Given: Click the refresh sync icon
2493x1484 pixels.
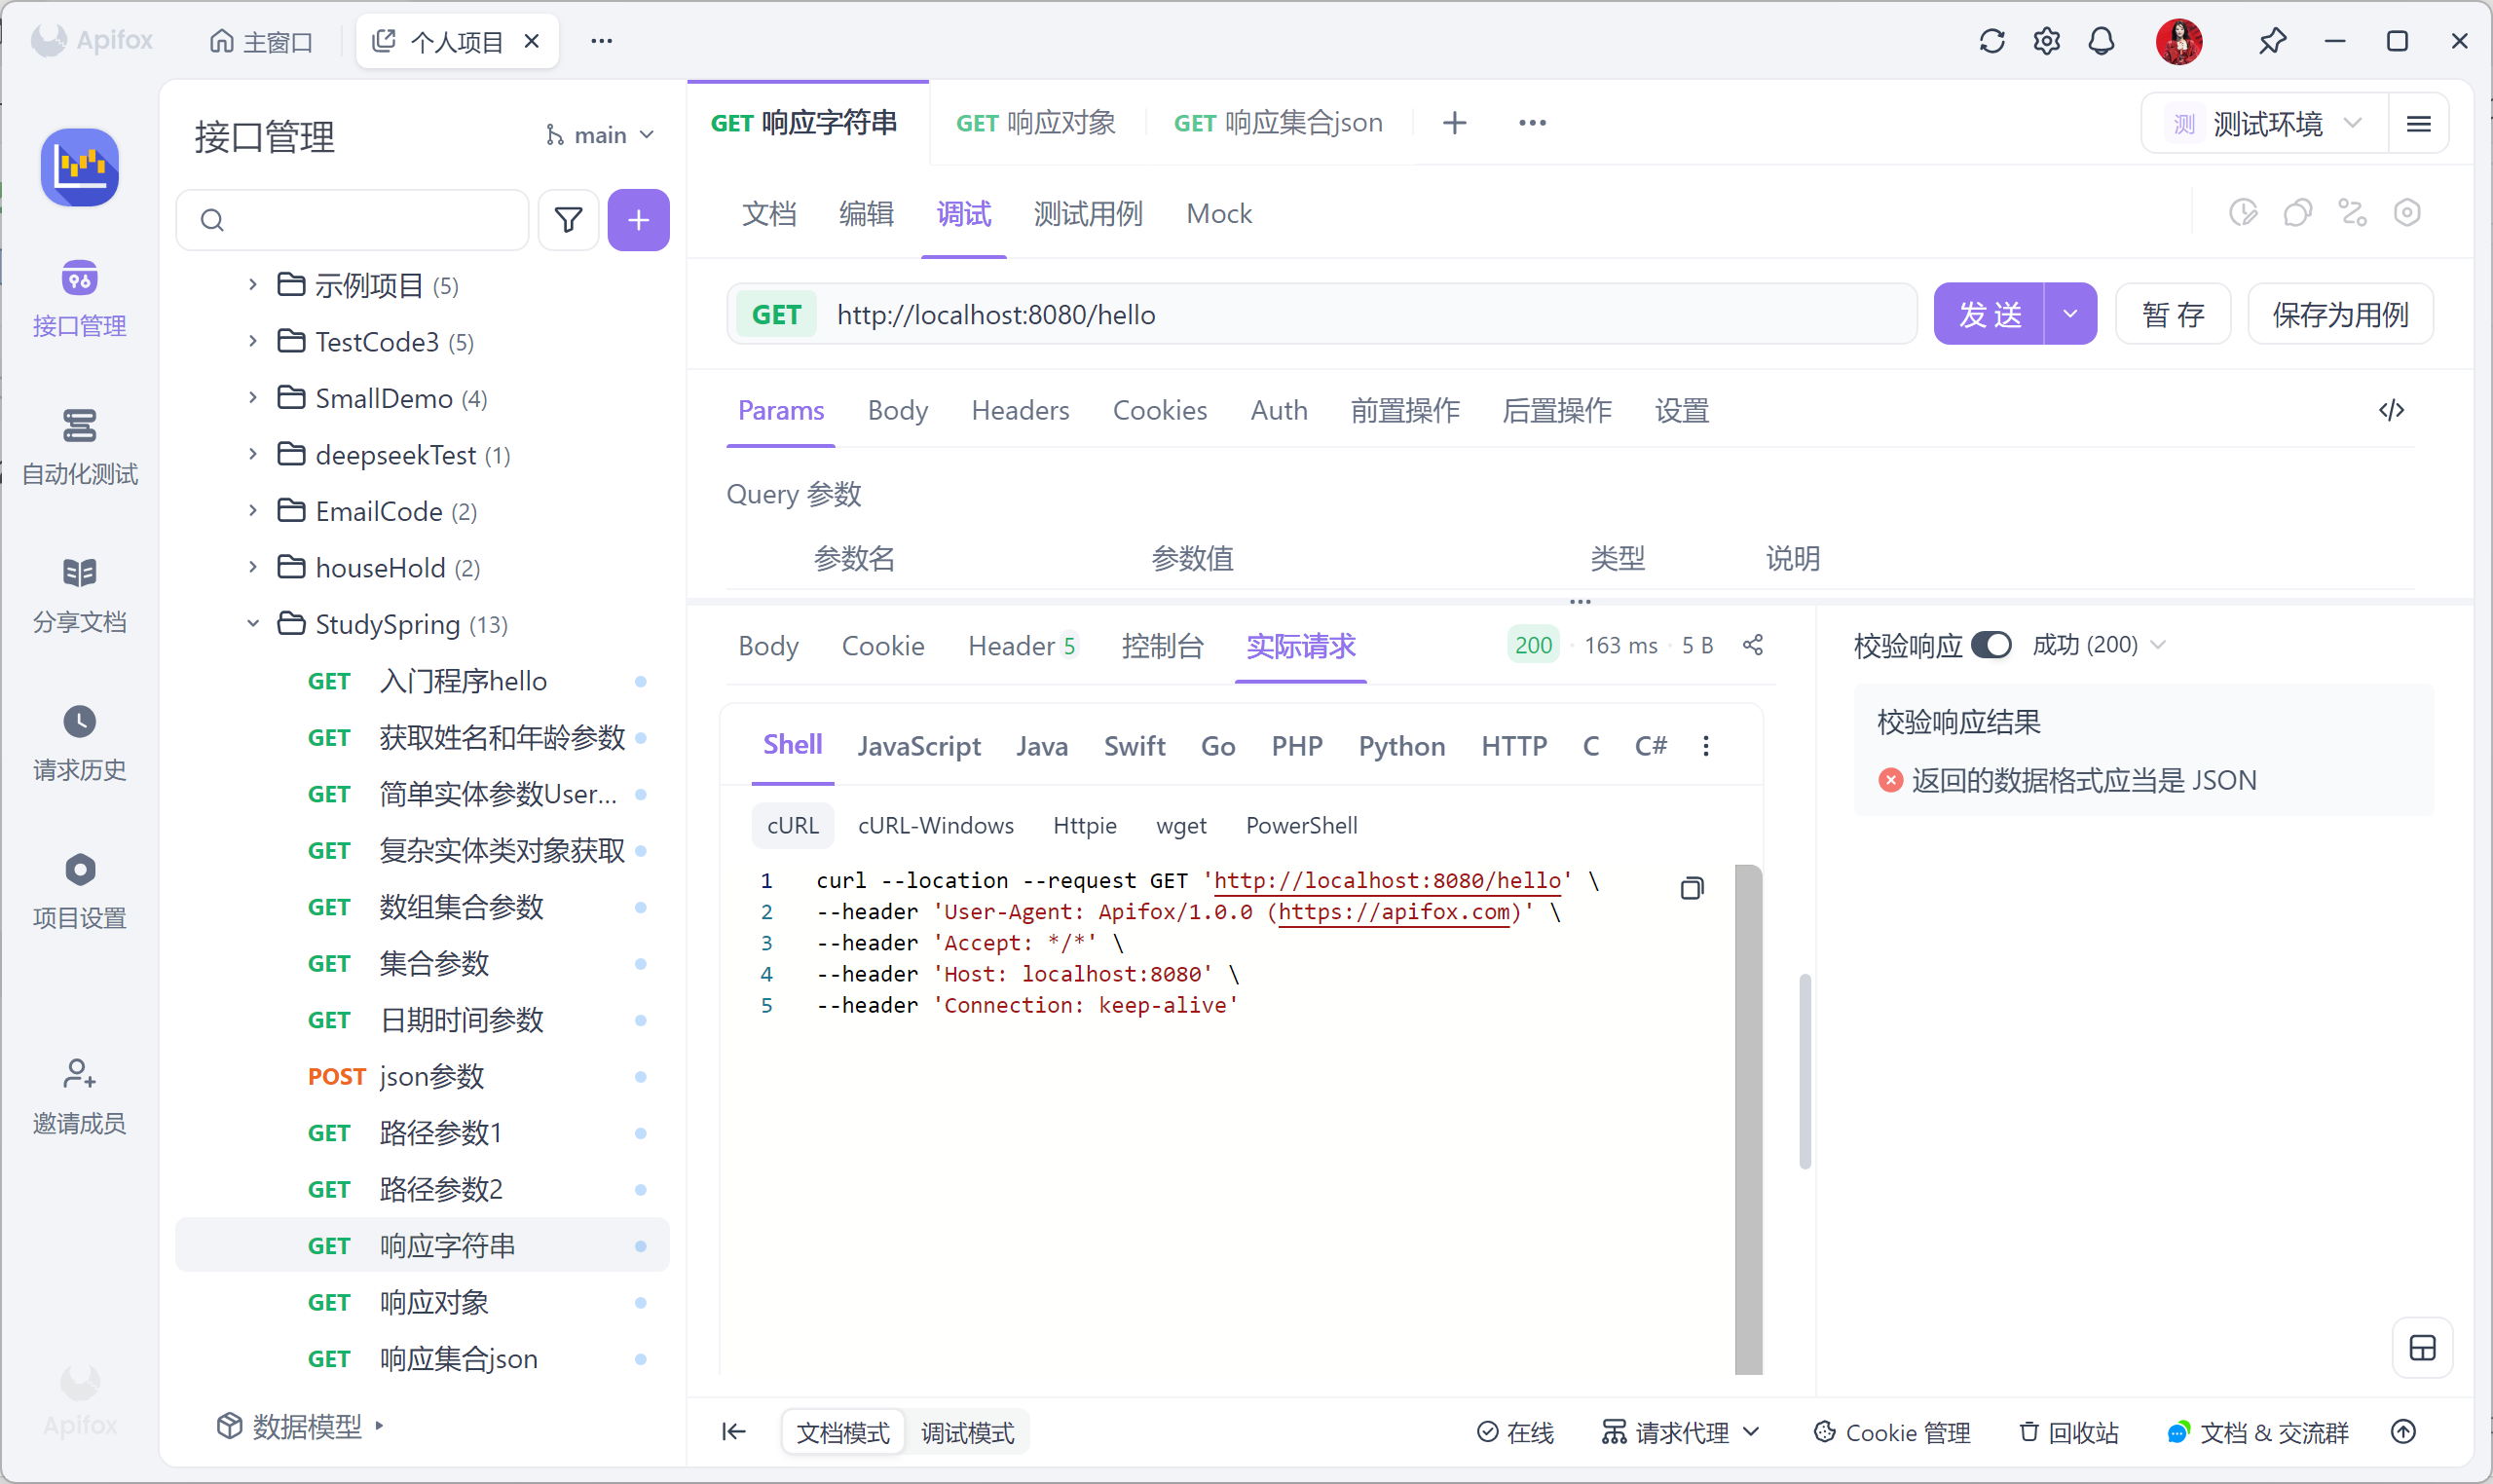Looking at the screenshot, I should point(1991,41).
